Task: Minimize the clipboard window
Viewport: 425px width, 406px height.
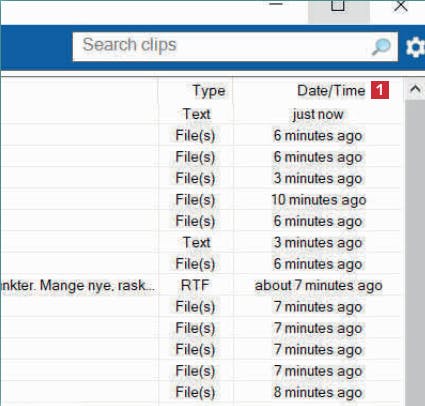Action: coord(276,5)
